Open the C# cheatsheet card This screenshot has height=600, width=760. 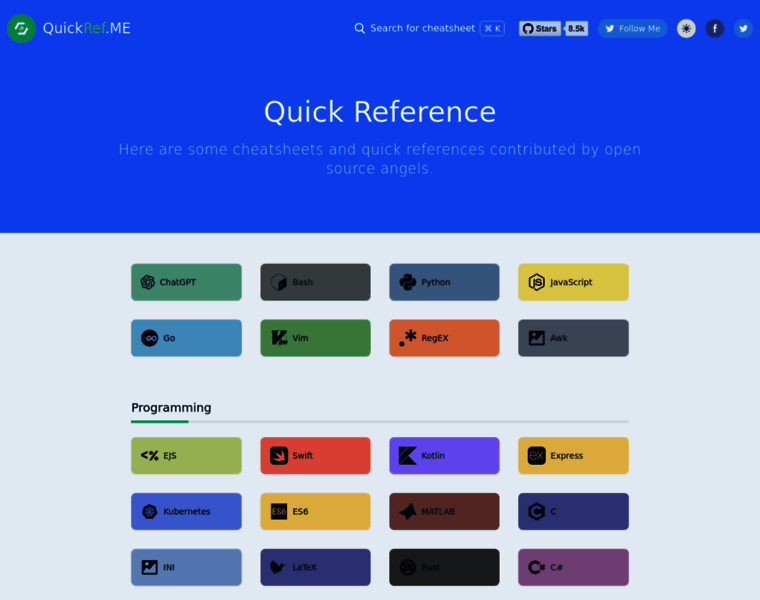(573, 567)
